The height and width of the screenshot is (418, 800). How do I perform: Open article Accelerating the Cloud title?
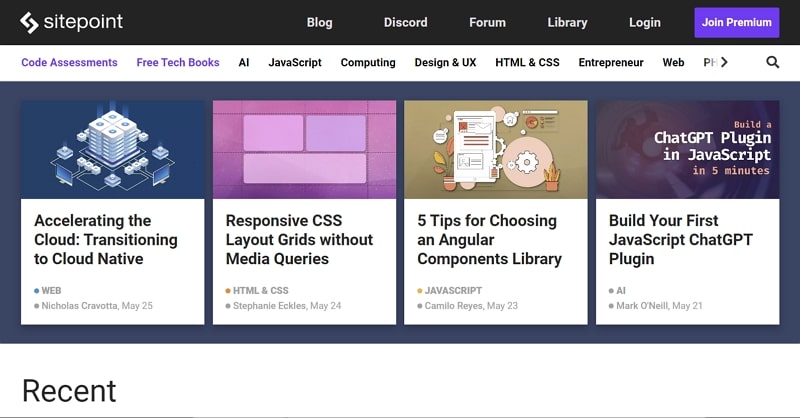(x=106, y=239)
